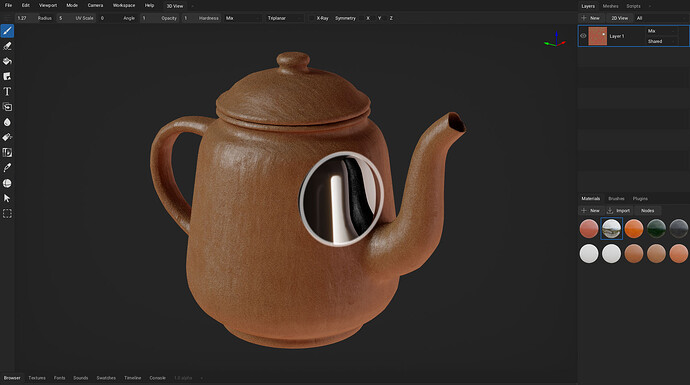Select the Bake sphere tool
Screen dimensions: 690x385
[7, 183]
